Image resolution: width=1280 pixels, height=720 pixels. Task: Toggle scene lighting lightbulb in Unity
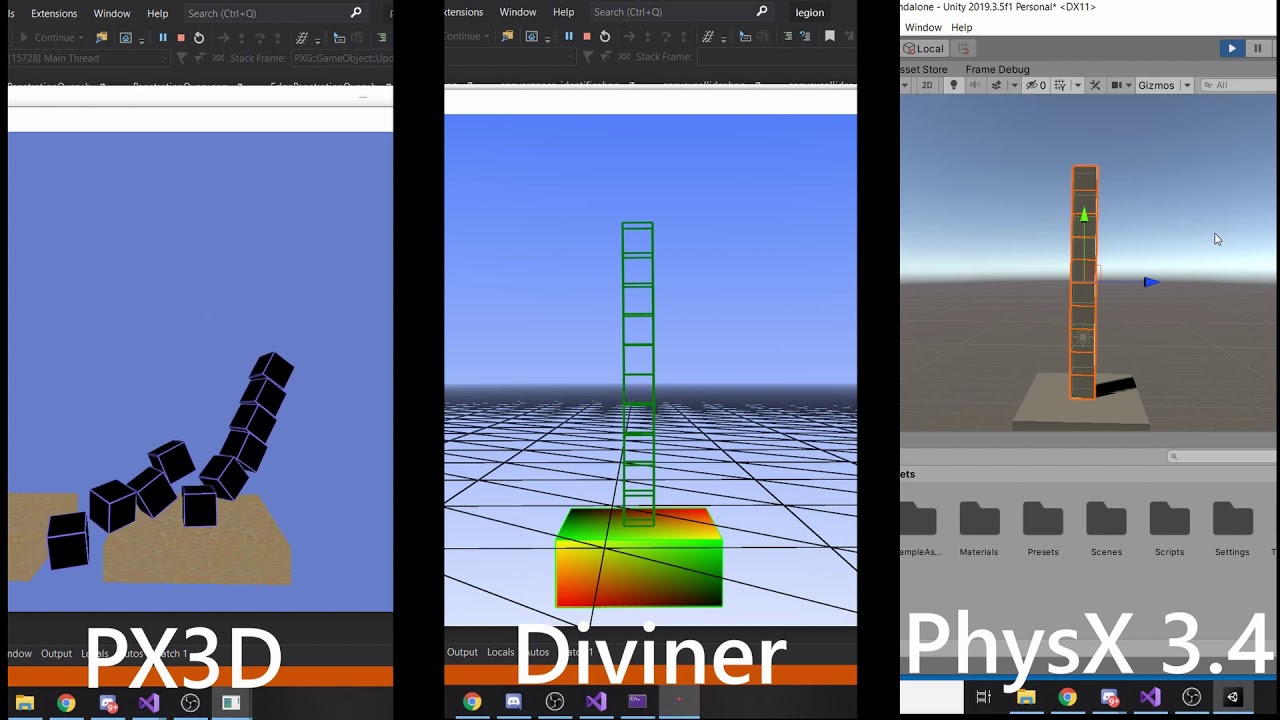click(x=953, y=85)
